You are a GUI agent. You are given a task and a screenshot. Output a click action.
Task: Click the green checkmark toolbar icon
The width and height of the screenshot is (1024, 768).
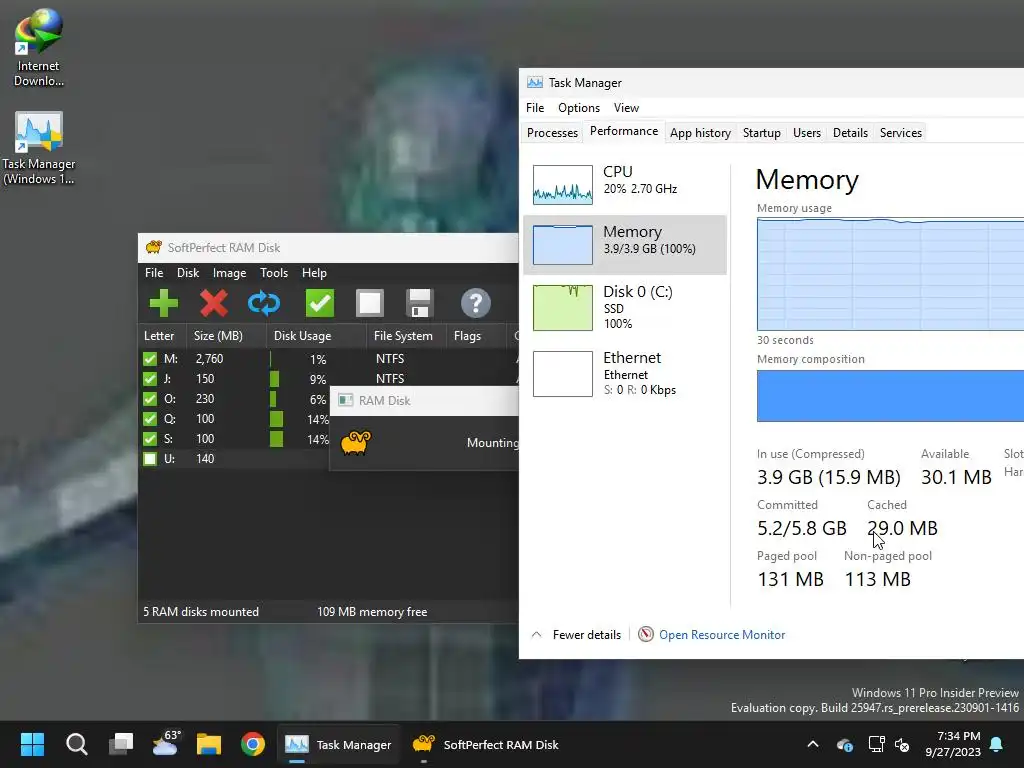pos(320,303)
